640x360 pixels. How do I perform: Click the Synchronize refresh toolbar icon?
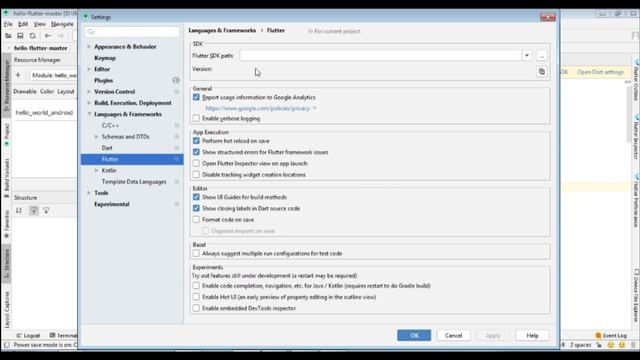pos(32,36)
